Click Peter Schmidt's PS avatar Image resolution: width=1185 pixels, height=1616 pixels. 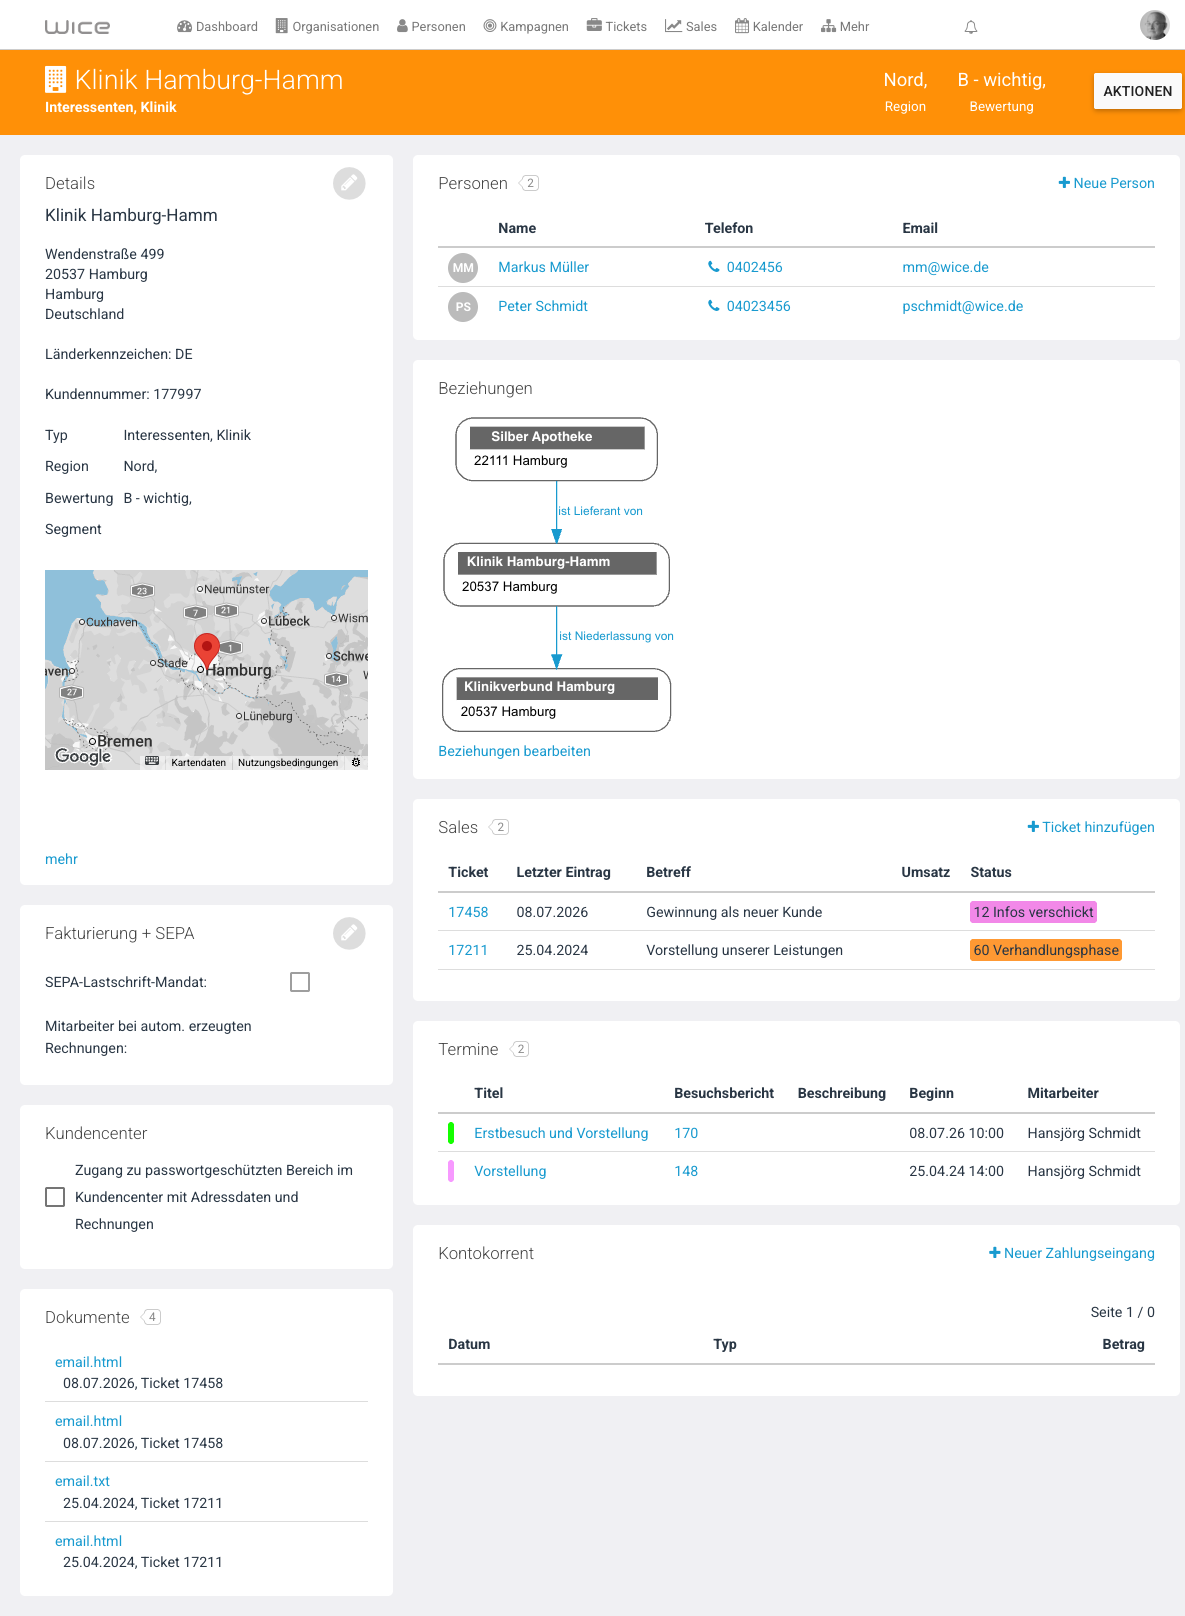(463, 306)
